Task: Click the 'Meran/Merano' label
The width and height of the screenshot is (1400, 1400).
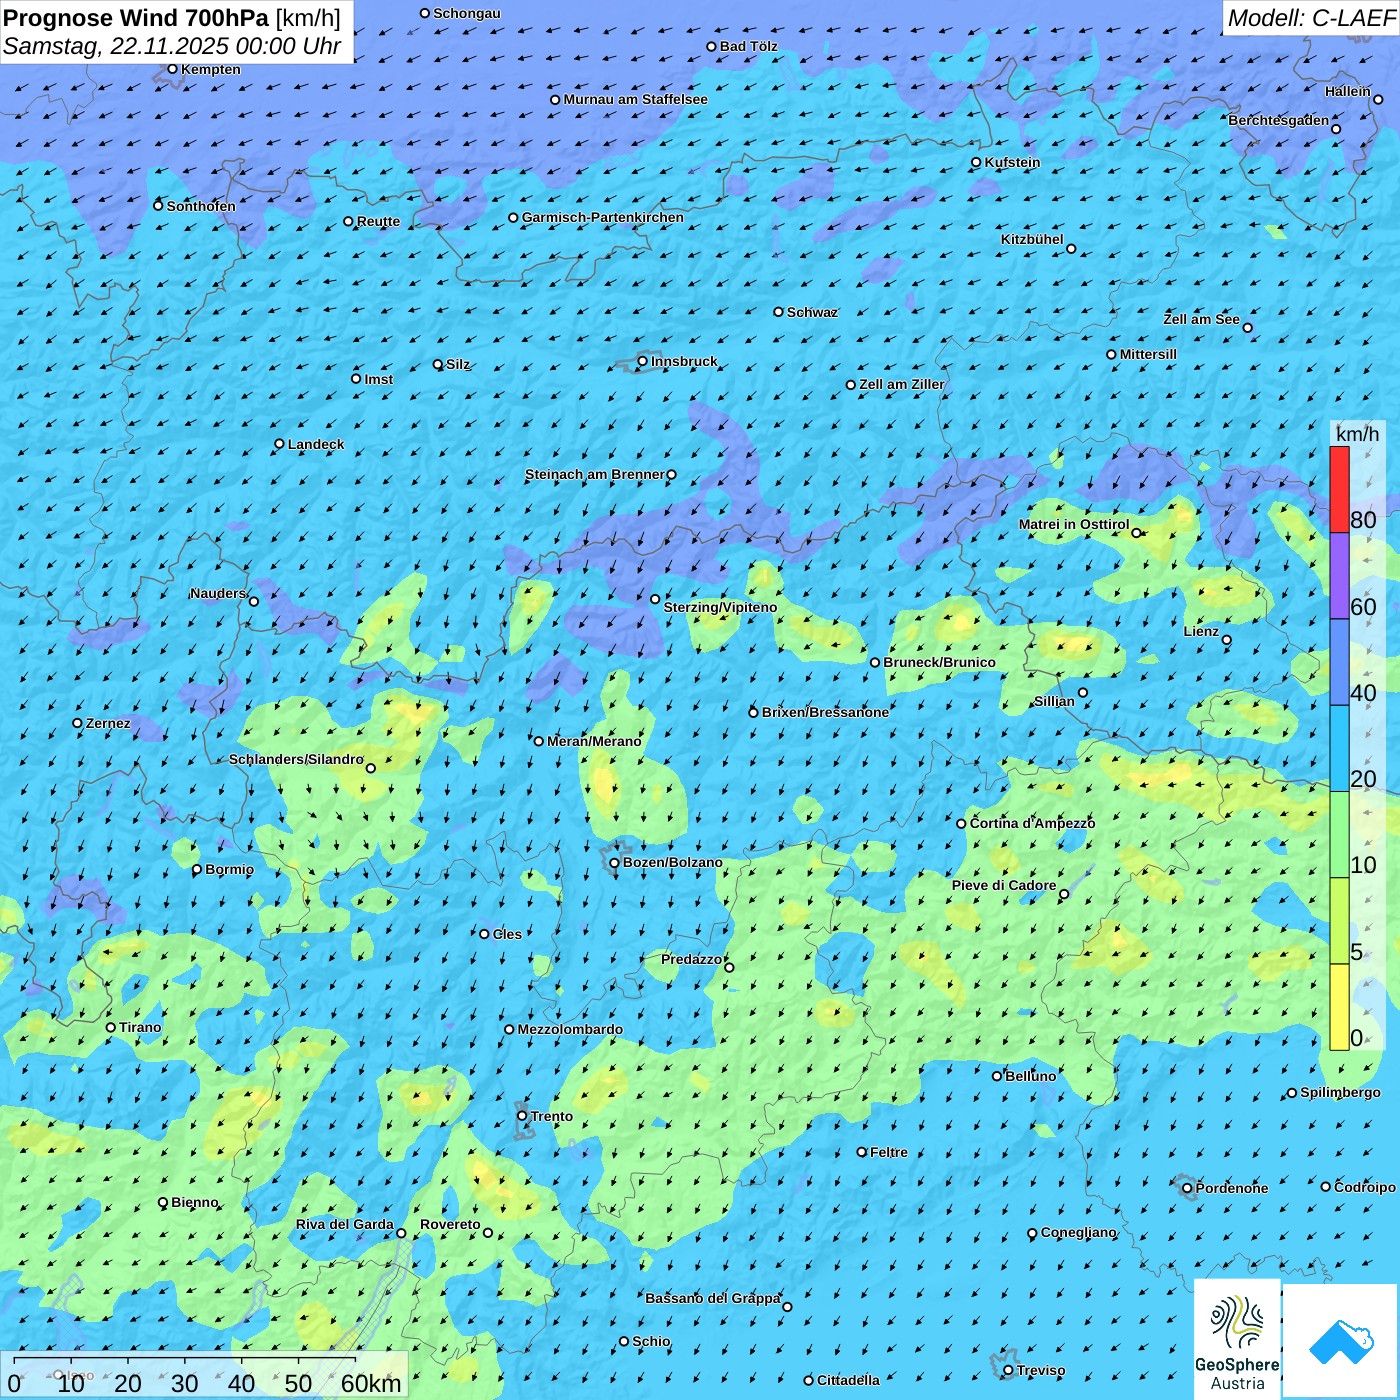Action: (594, 741)
